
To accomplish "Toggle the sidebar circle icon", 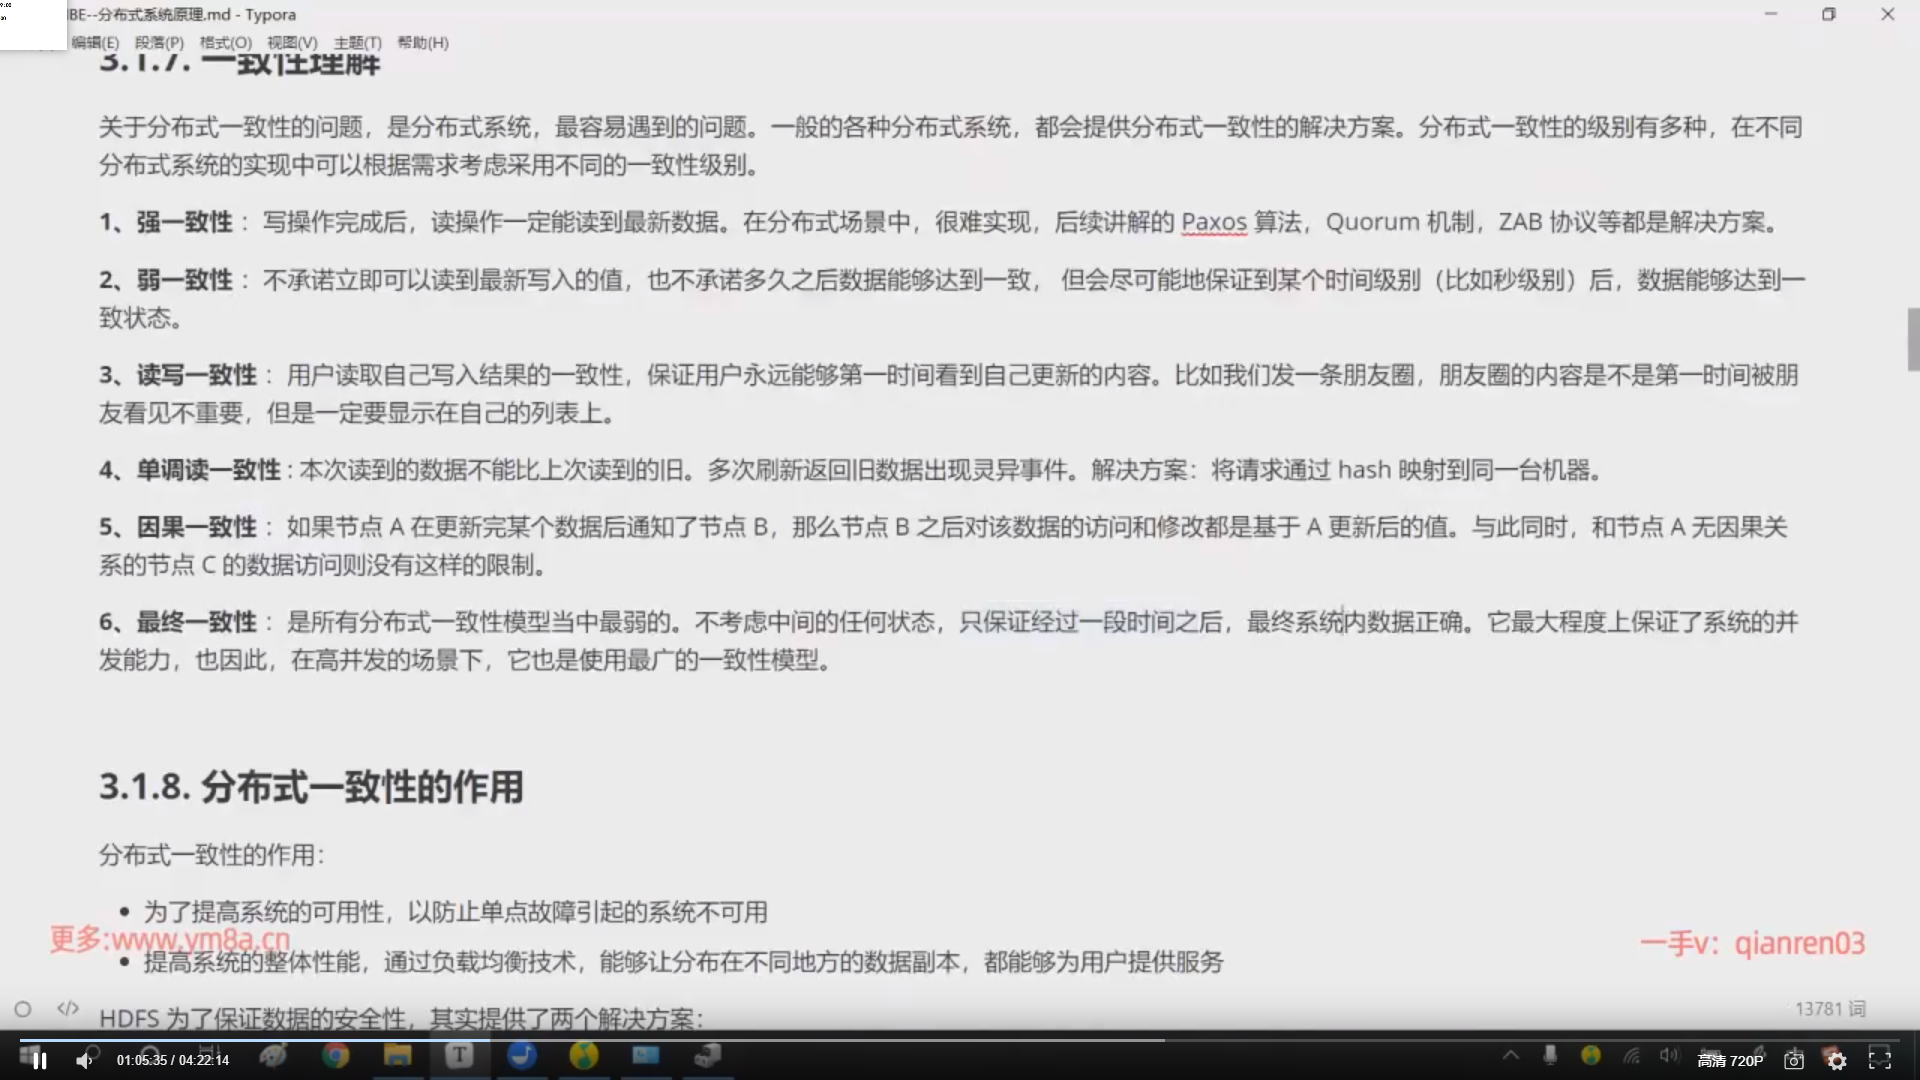I will 23,1009.
